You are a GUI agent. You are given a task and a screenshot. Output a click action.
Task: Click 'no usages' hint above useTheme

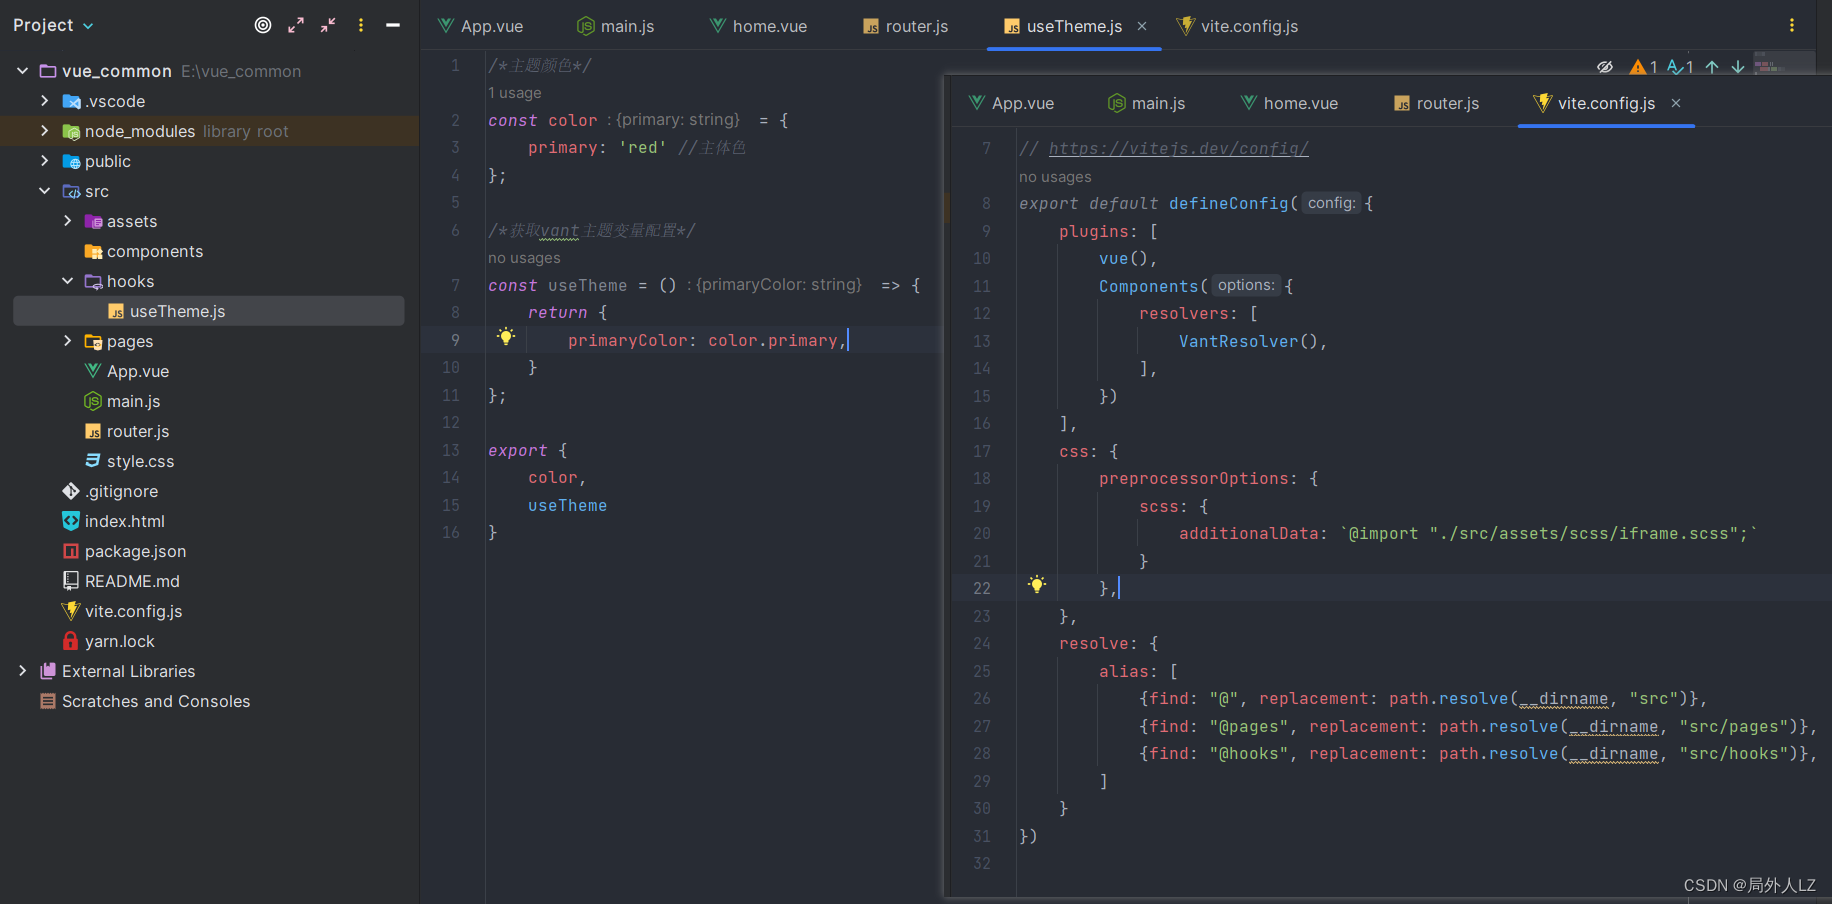pos(524,258)
